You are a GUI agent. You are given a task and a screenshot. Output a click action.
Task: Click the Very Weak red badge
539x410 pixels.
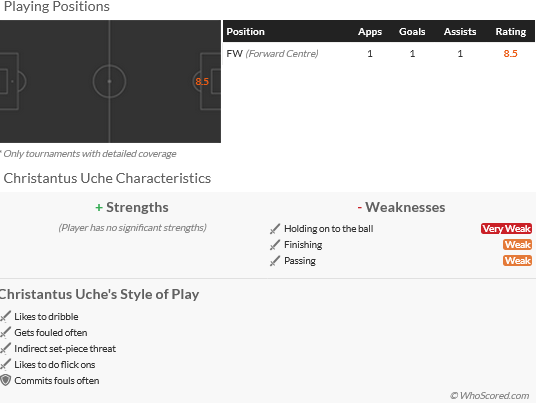[x=506, y=229]
